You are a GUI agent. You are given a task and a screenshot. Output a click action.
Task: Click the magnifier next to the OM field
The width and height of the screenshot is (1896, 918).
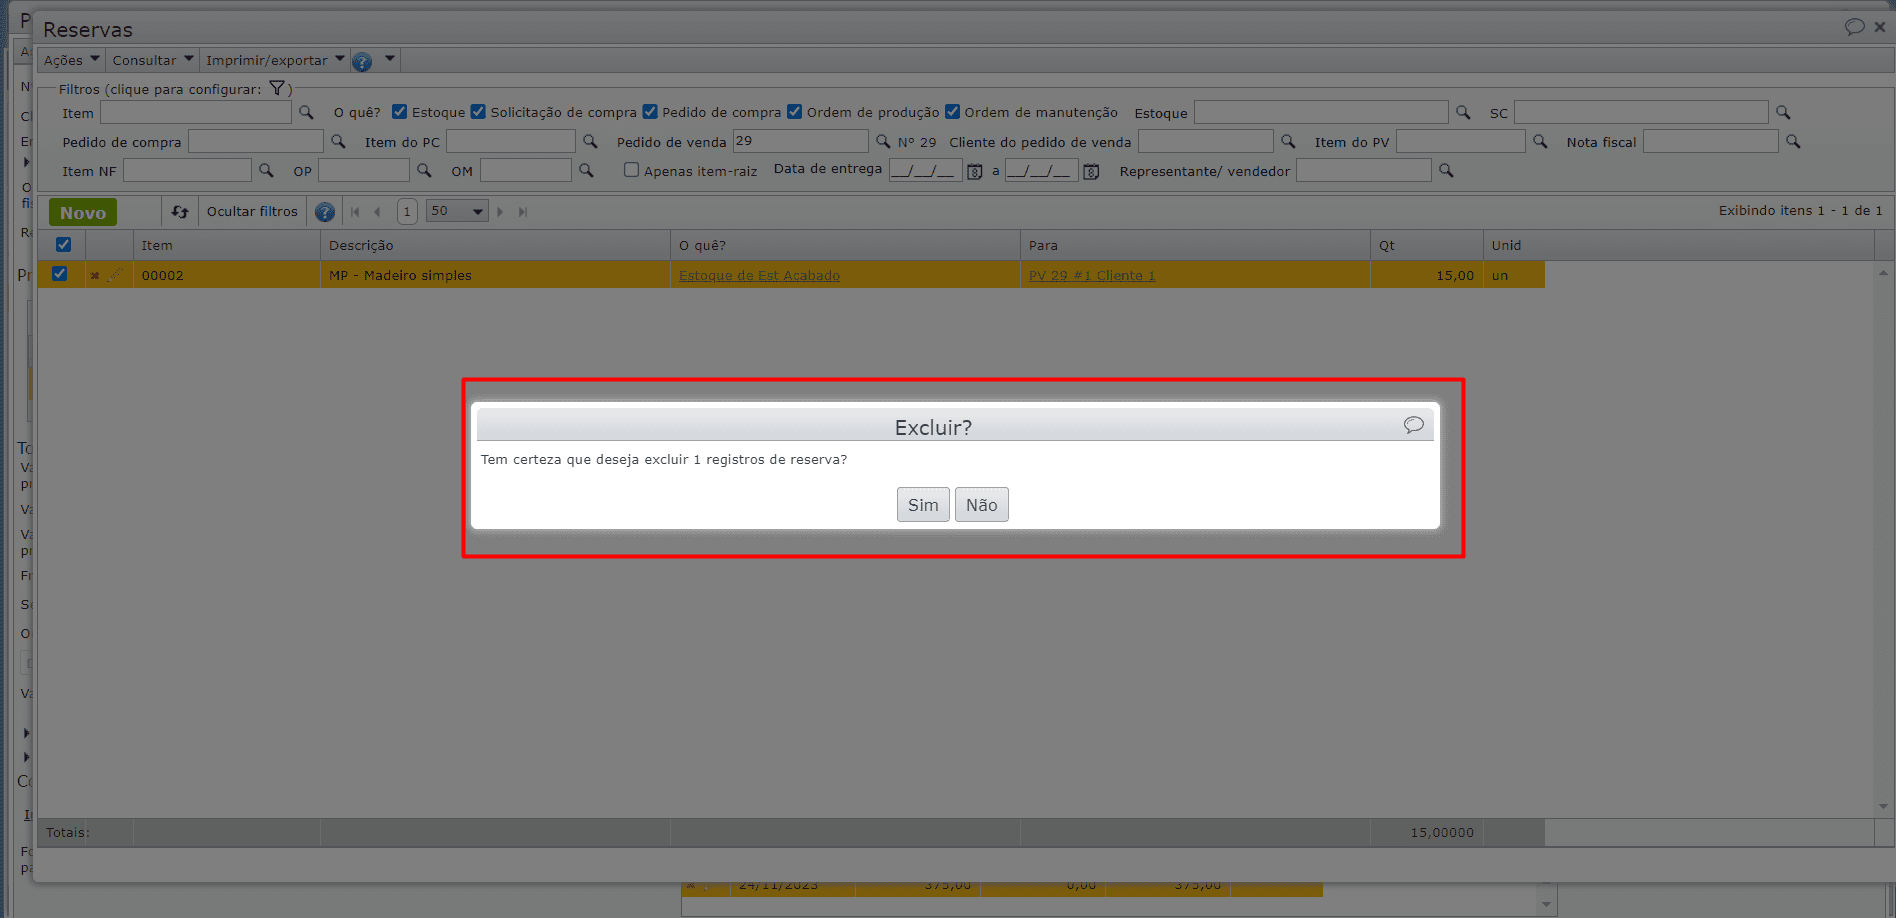(x=586, y=171)
